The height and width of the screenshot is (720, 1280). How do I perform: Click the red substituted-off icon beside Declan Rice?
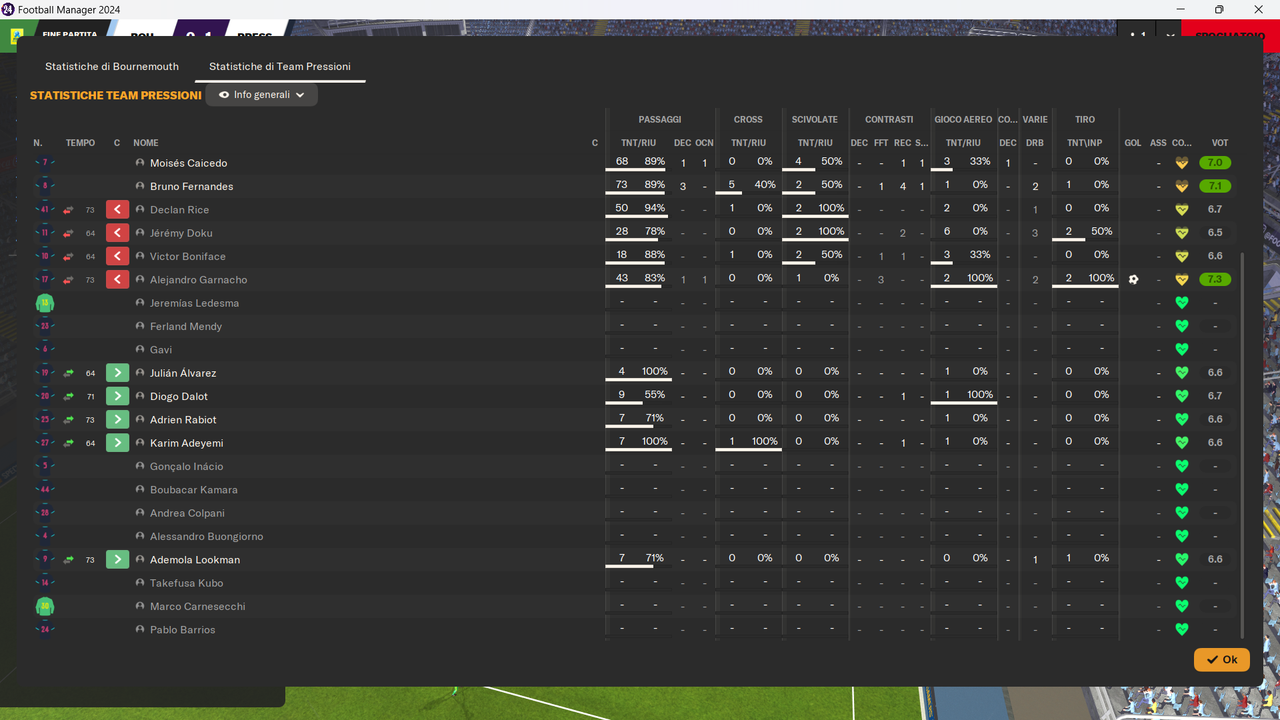click(x=117, y=209)
